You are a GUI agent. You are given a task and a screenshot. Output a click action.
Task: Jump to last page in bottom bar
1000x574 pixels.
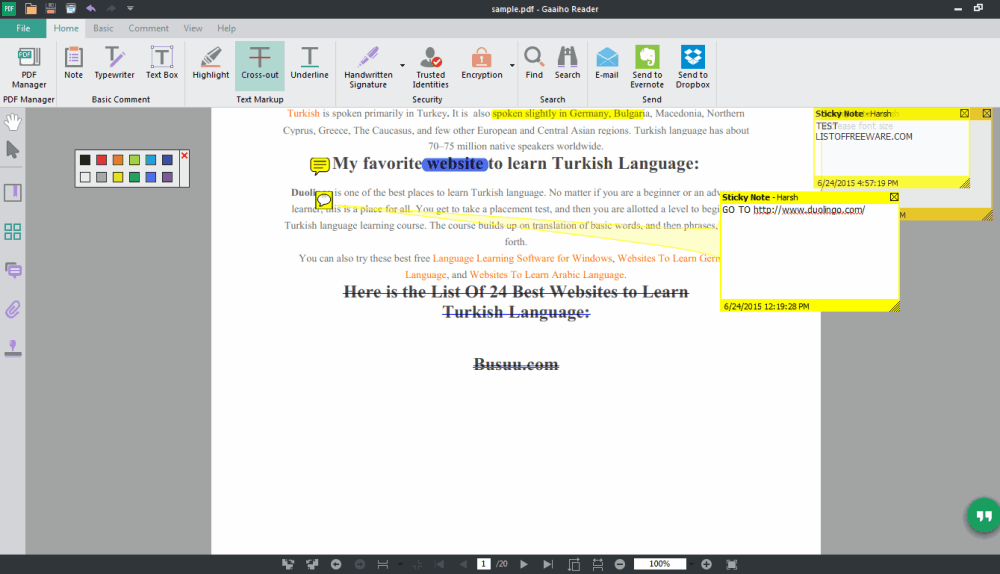(x=548, y=564)
